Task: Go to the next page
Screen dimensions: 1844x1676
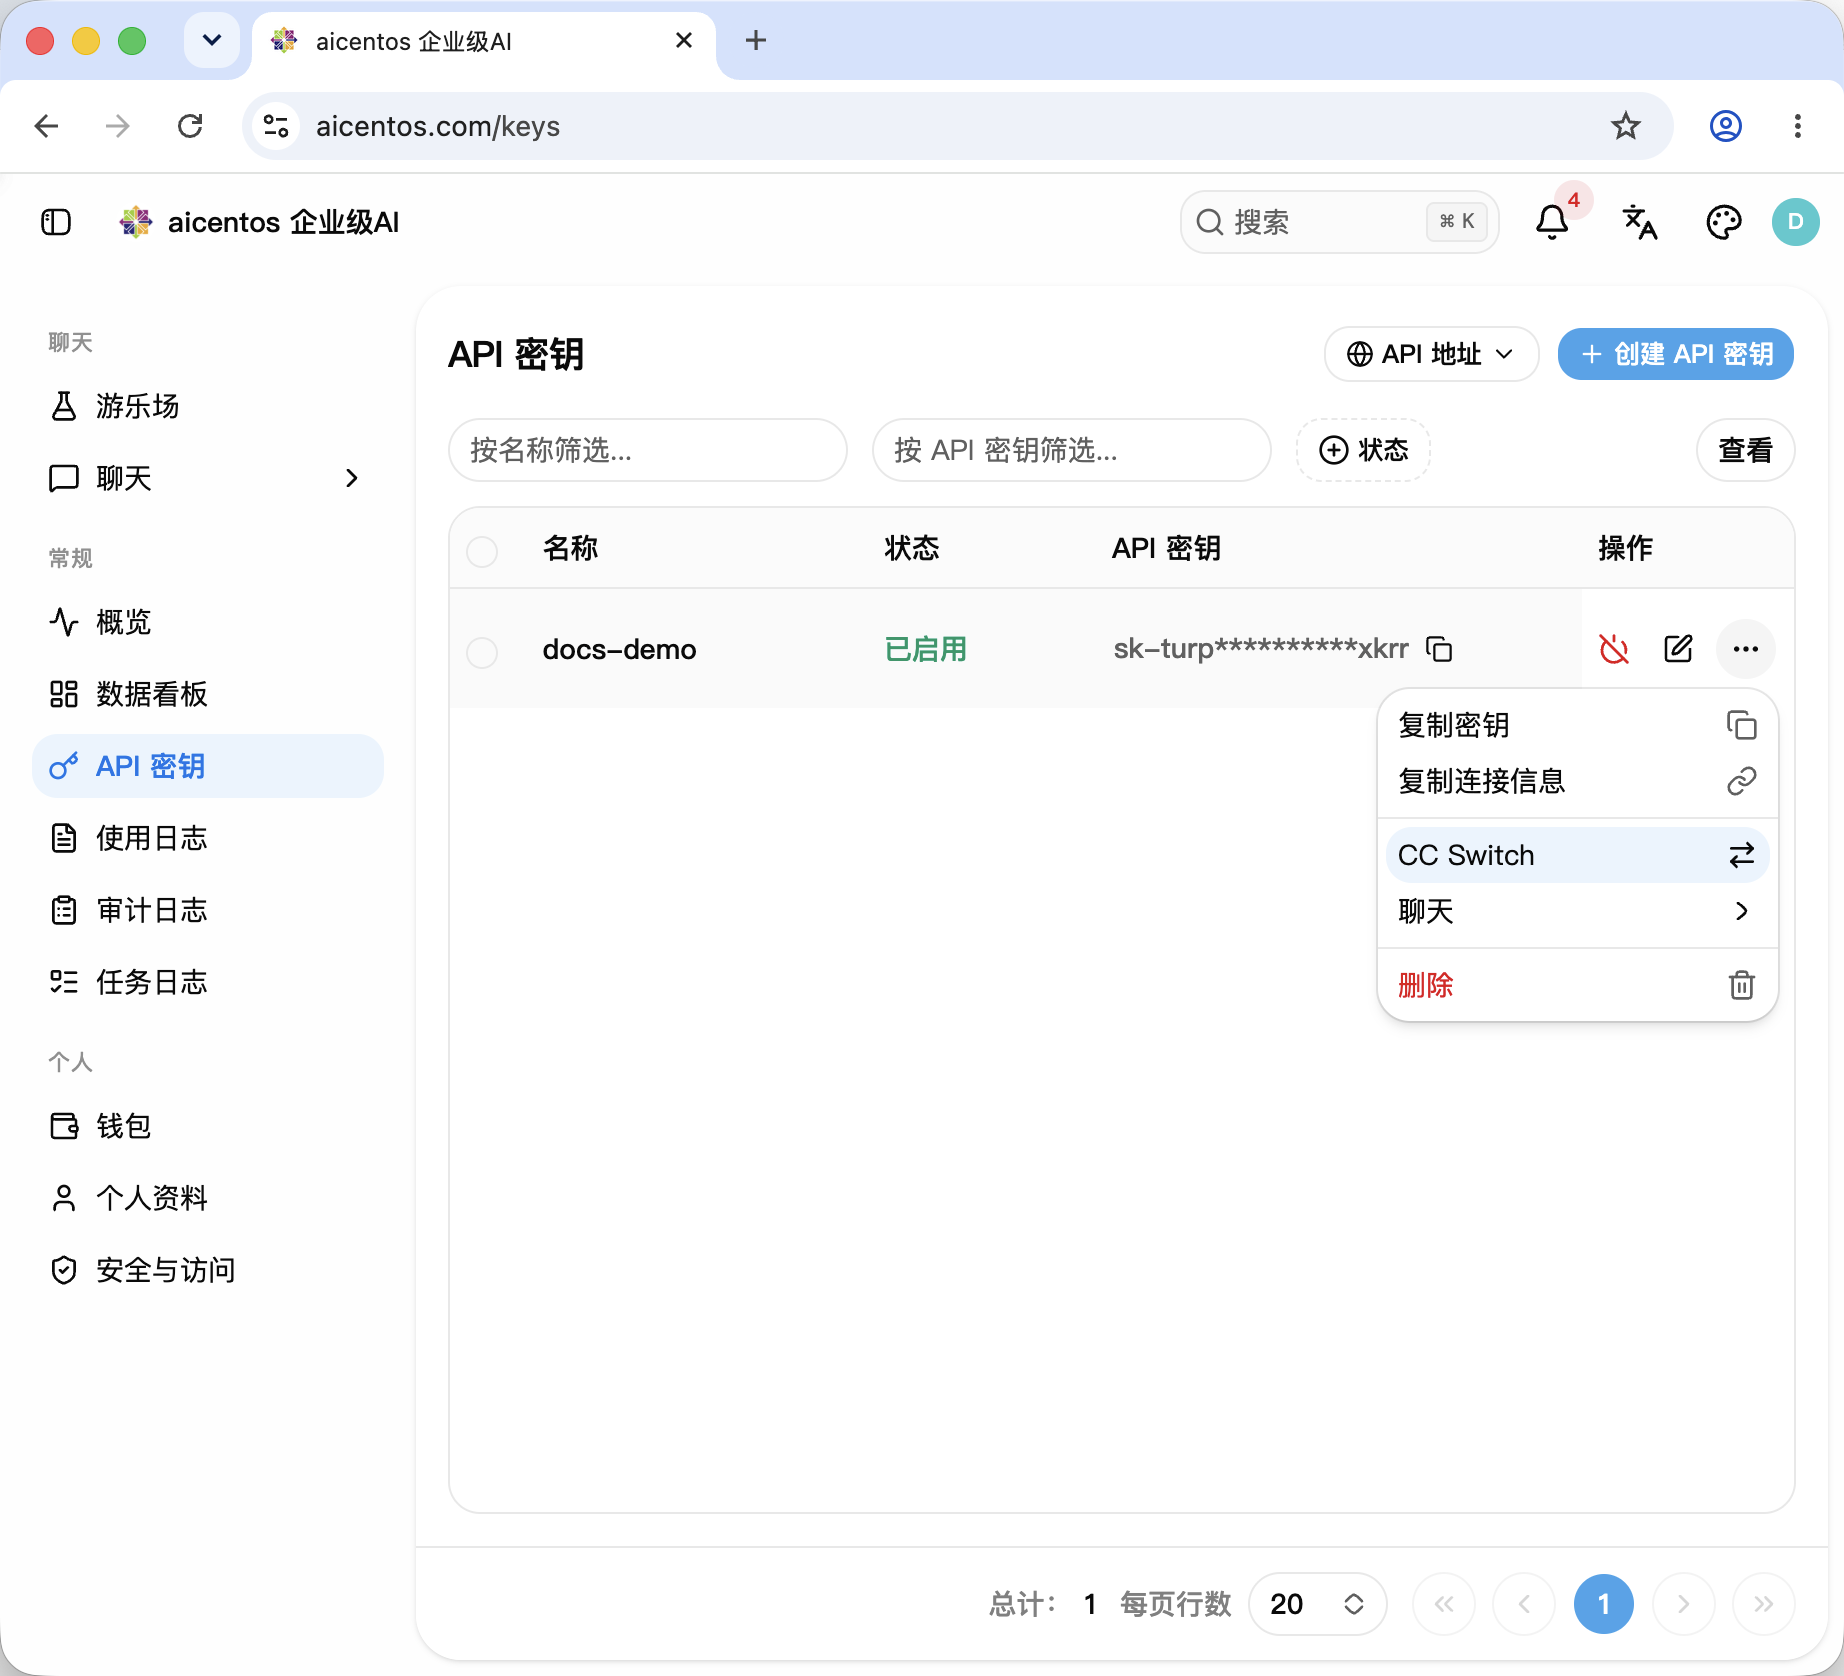Action: coord(1683,1604)
